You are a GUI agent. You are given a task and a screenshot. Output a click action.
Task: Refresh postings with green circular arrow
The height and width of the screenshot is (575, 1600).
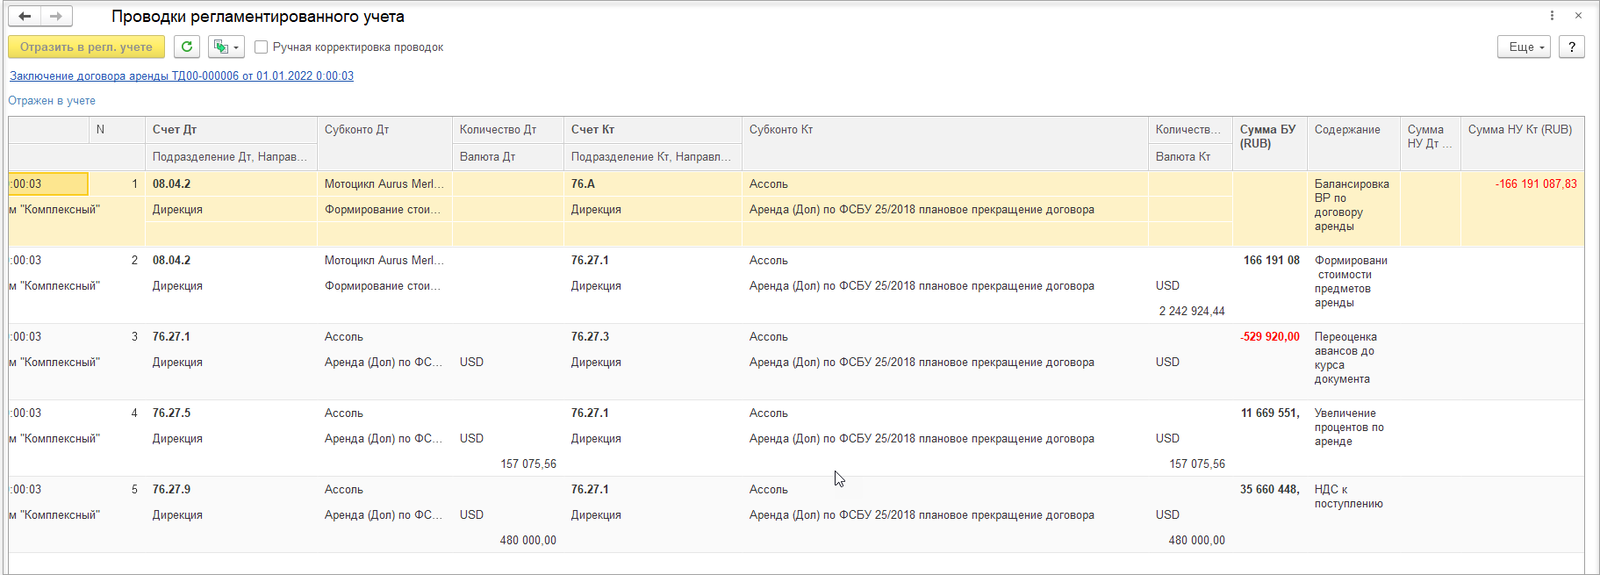coord(186,47)
